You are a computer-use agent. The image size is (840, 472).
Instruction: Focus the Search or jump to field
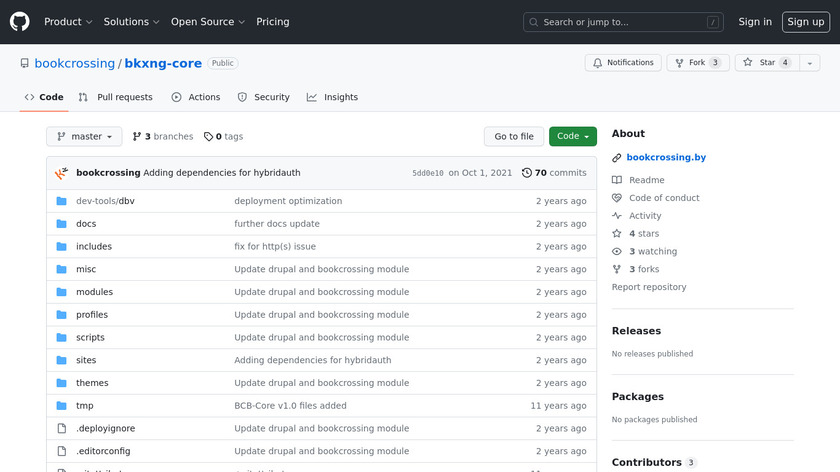(x=624, y=22)
